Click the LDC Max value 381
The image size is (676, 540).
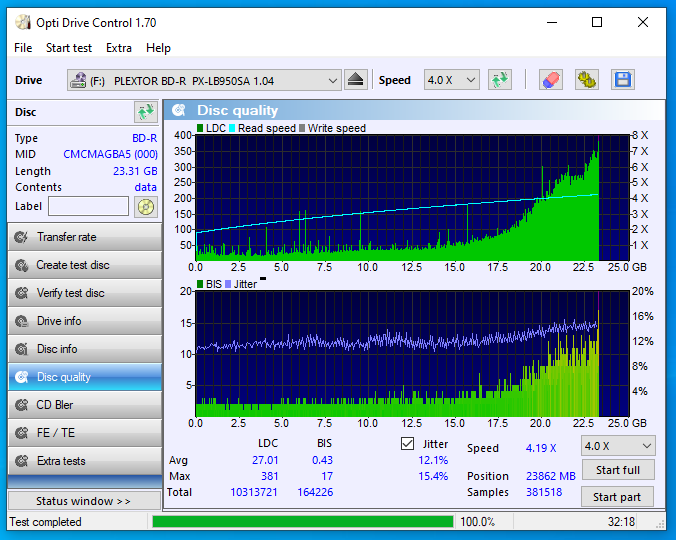point(269,476)
